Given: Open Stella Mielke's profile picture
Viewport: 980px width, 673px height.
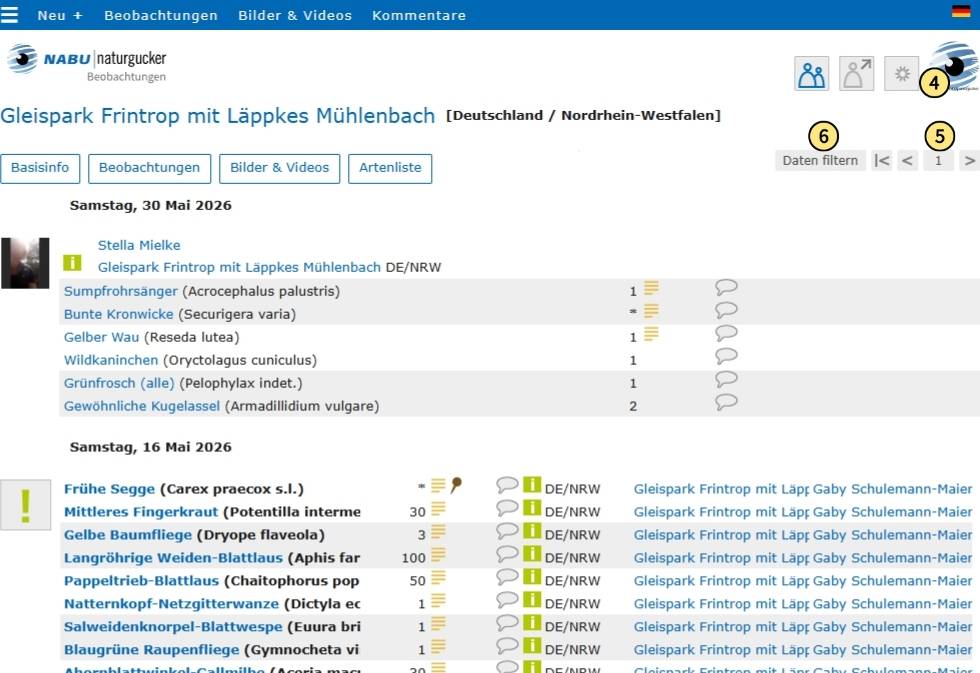Looking at the screenshot, I should pos(25,263).
